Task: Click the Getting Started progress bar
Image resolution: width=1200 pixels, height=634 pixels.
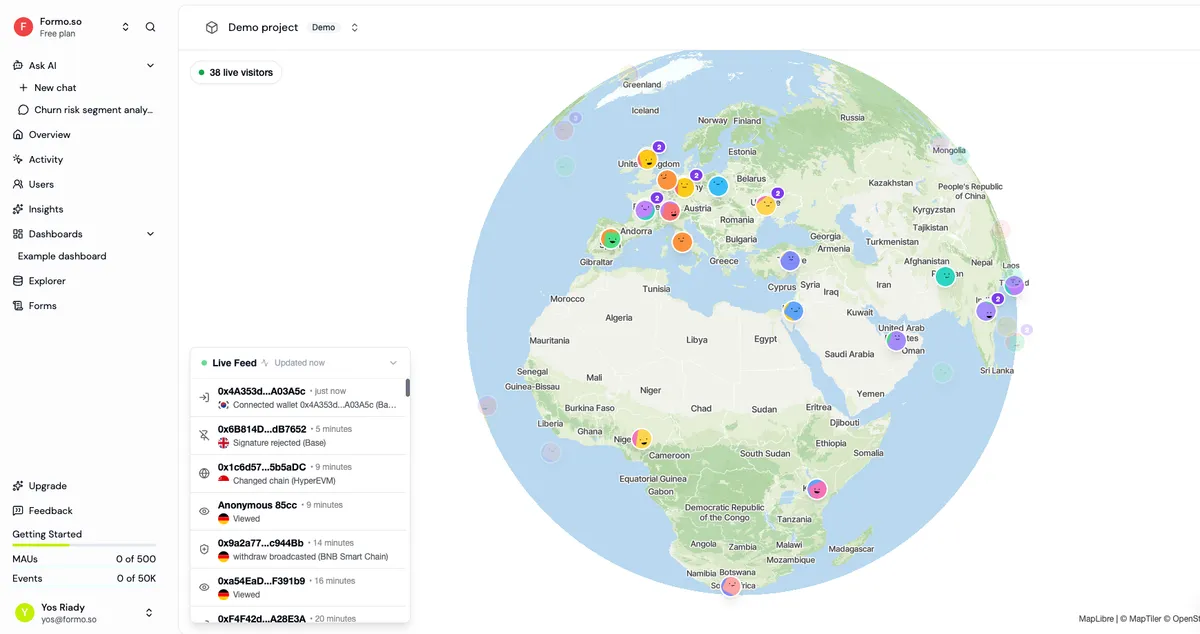Action: 84,546
